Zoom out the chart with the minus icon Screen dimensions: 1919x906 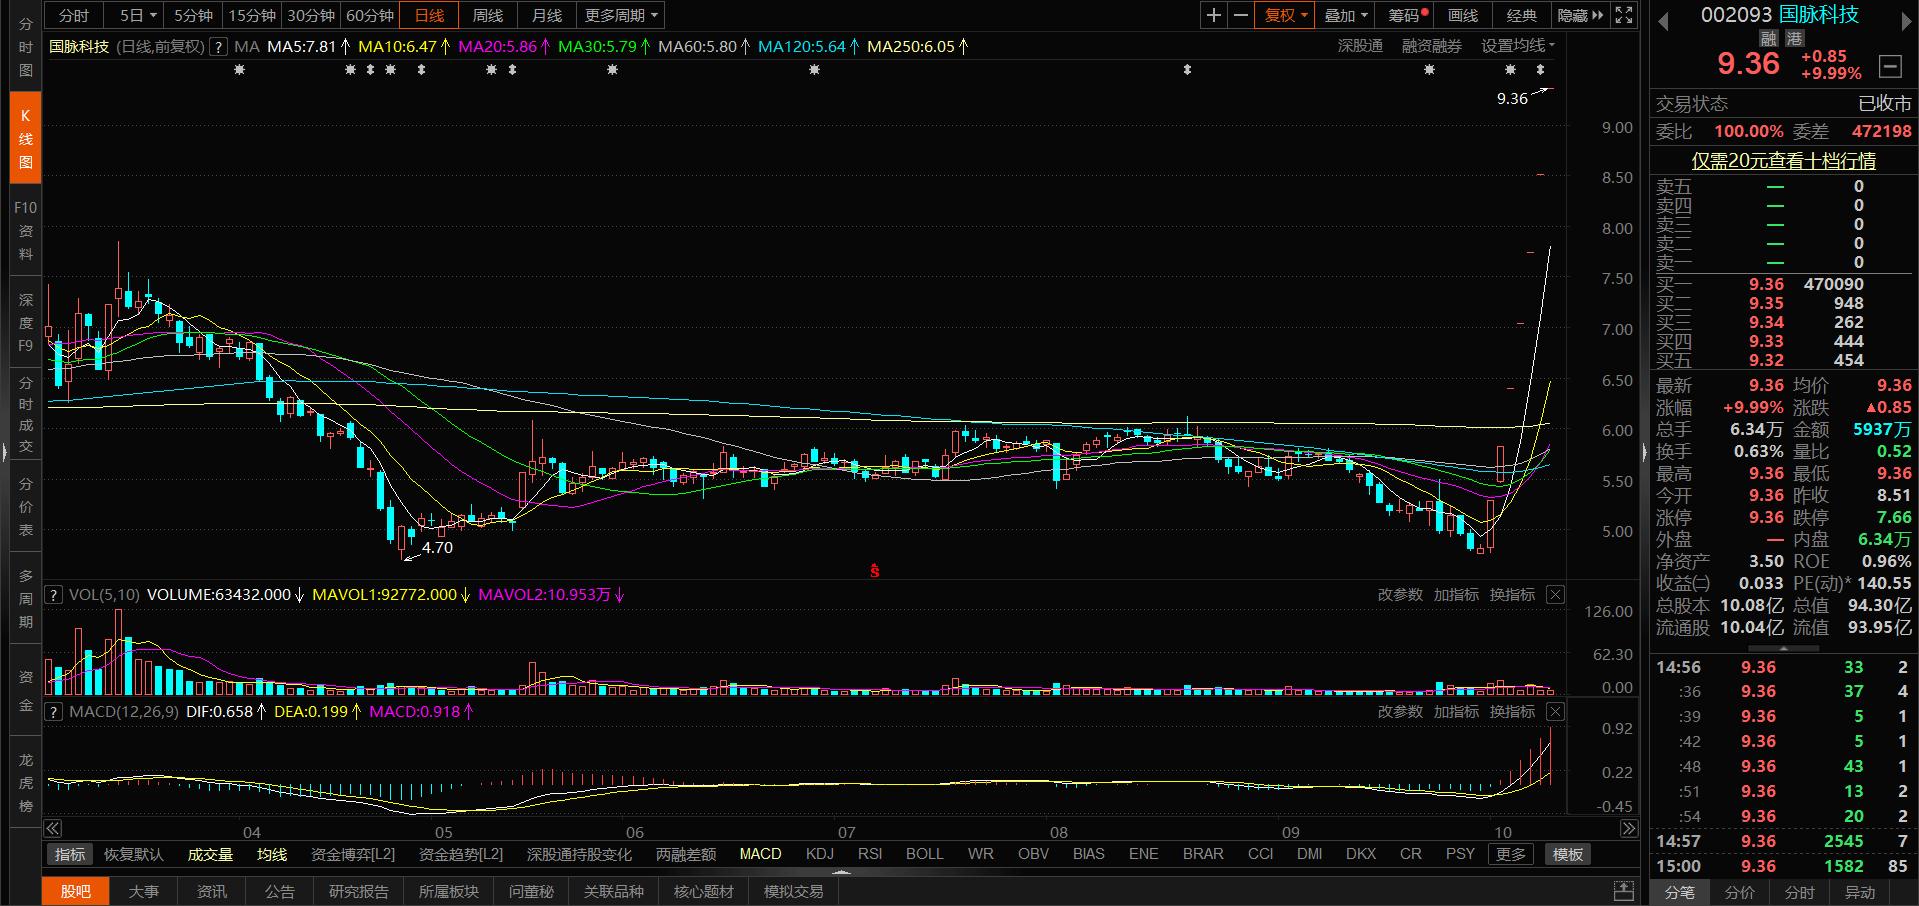tap(1241, 15)
